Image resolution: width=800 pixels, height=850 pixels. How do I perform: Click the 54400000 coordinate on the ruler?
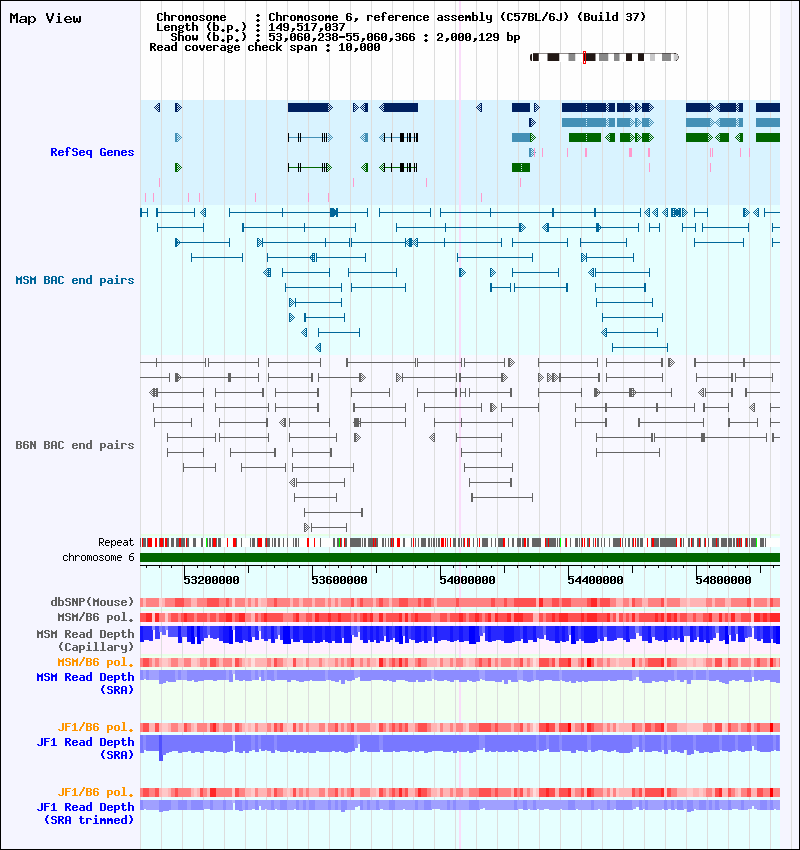pyautogui.click(x=595, y=580)
